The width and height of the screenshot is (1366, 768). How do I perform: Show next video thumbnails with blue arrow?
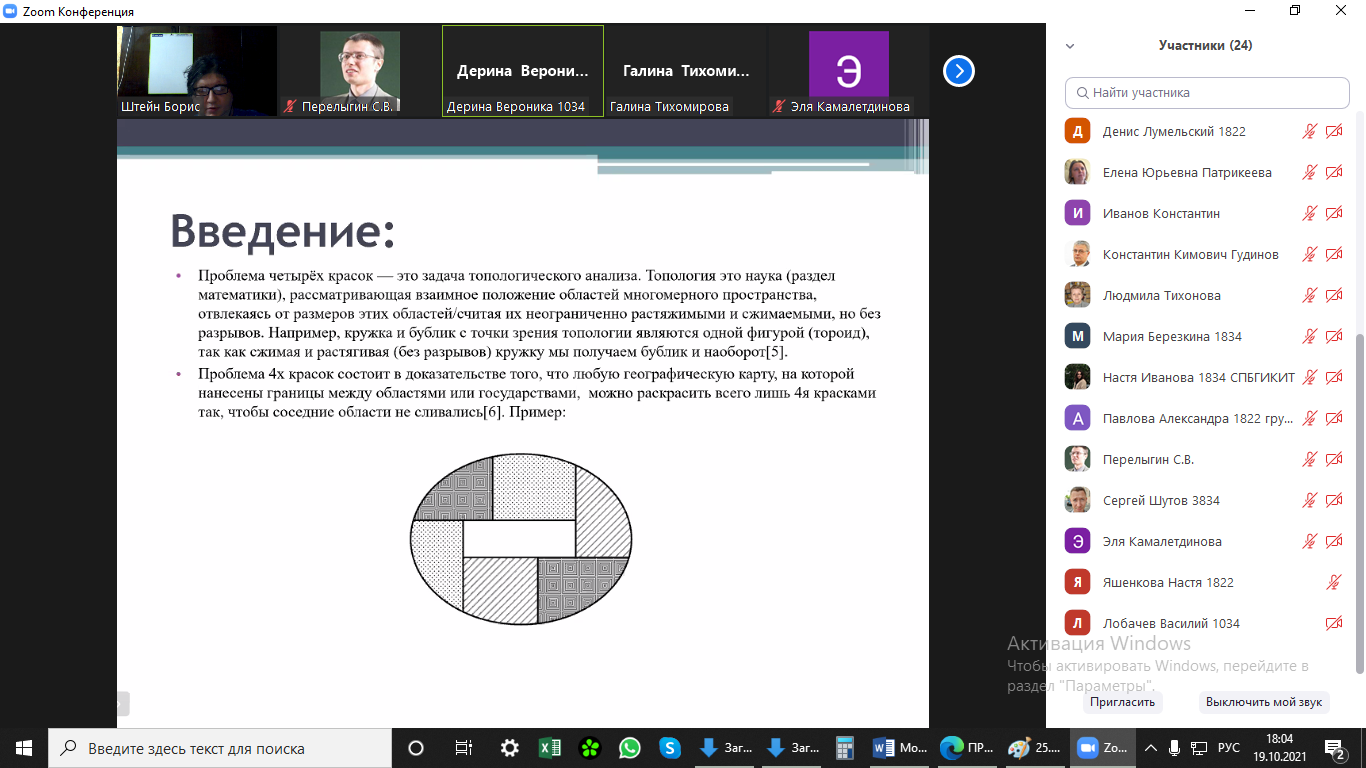[x=959, y=71]
